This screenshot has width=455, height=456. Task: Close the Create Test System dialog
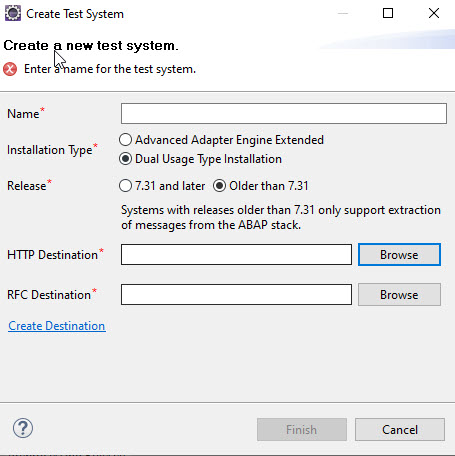tap(434, 13)
